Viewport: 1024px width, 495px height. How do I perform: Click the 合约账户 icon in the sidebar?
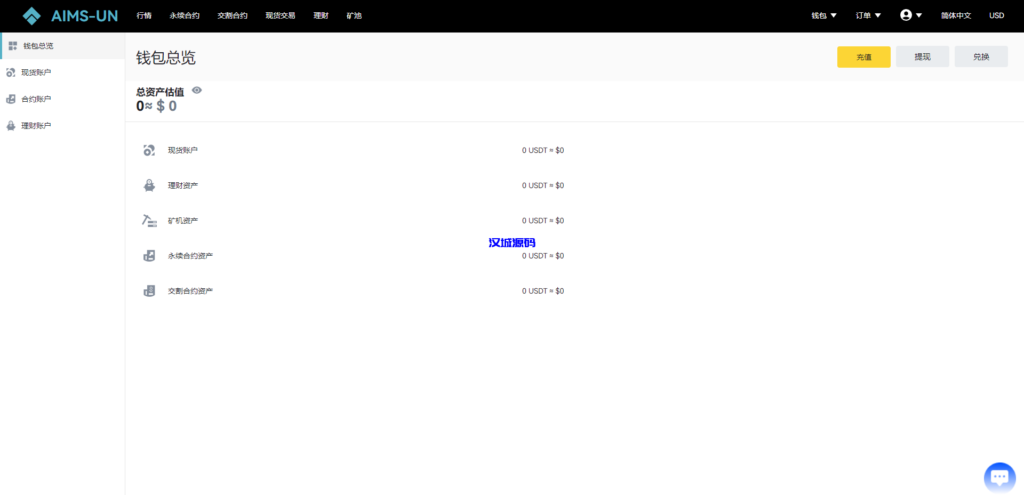click(11, 99)
